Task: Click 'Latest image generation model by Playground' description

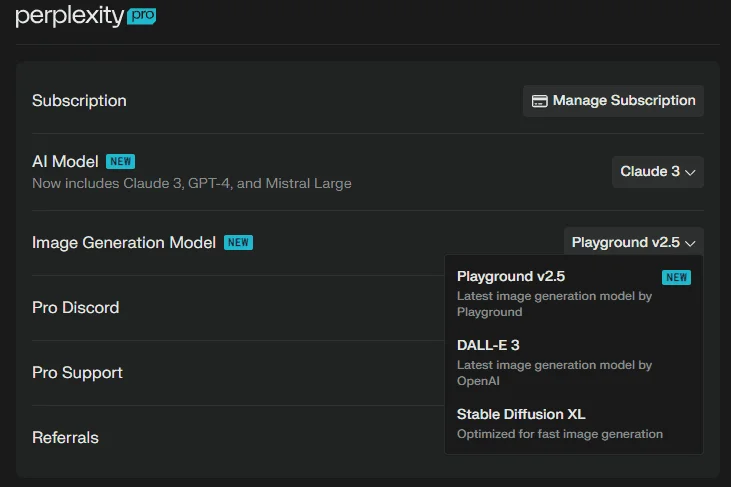Action: click(x=554, y=304)
